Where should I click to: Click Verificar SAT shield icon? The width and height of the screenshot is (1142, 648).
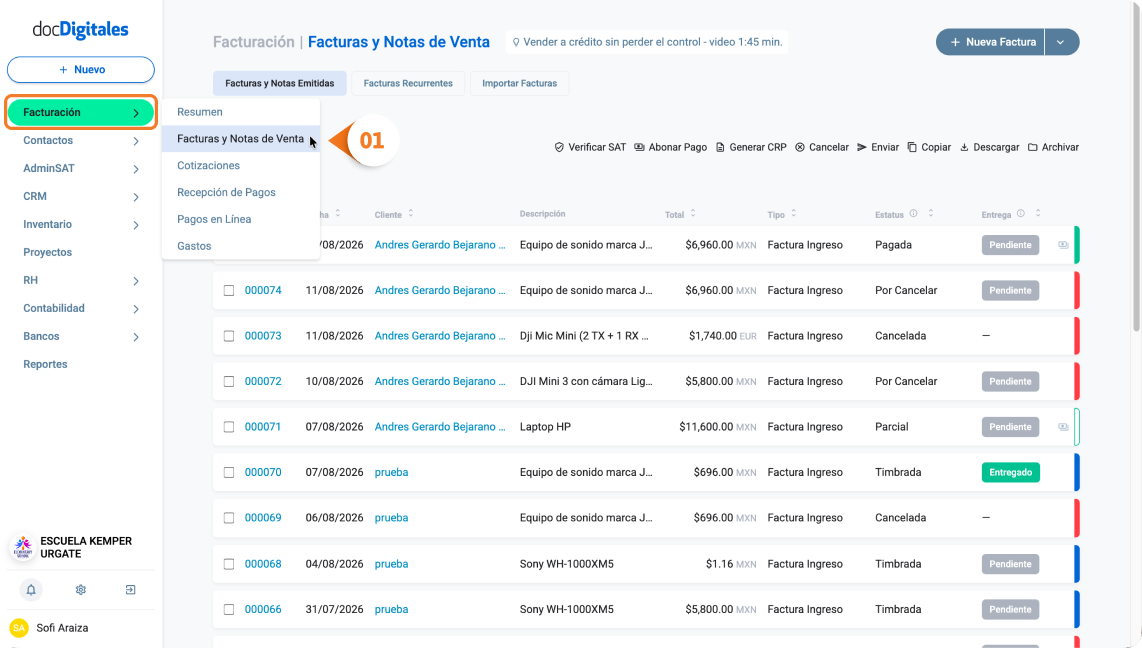click(x=559, y=147)
